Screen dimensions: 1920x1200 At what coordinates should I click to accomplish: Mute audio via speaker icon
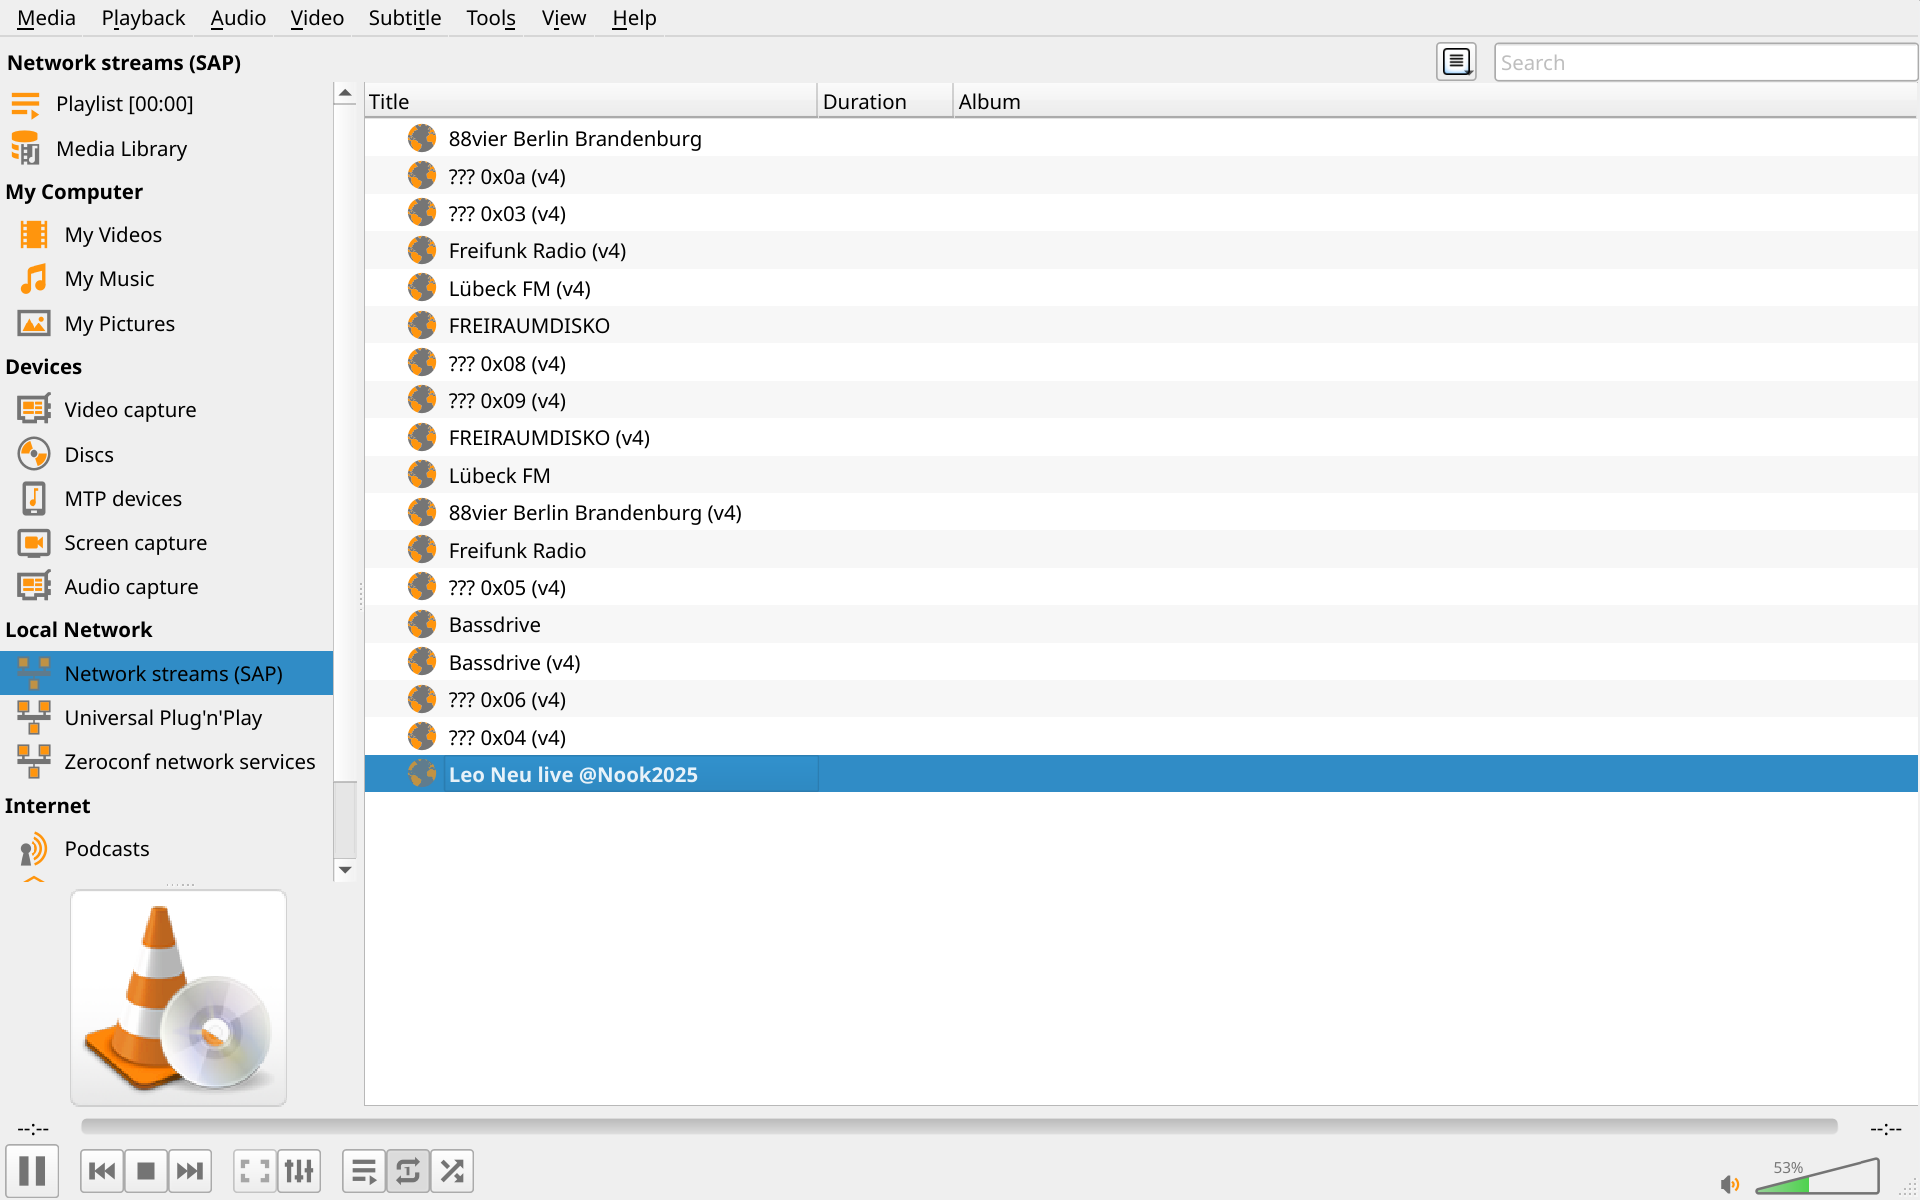point(1729,1184)
